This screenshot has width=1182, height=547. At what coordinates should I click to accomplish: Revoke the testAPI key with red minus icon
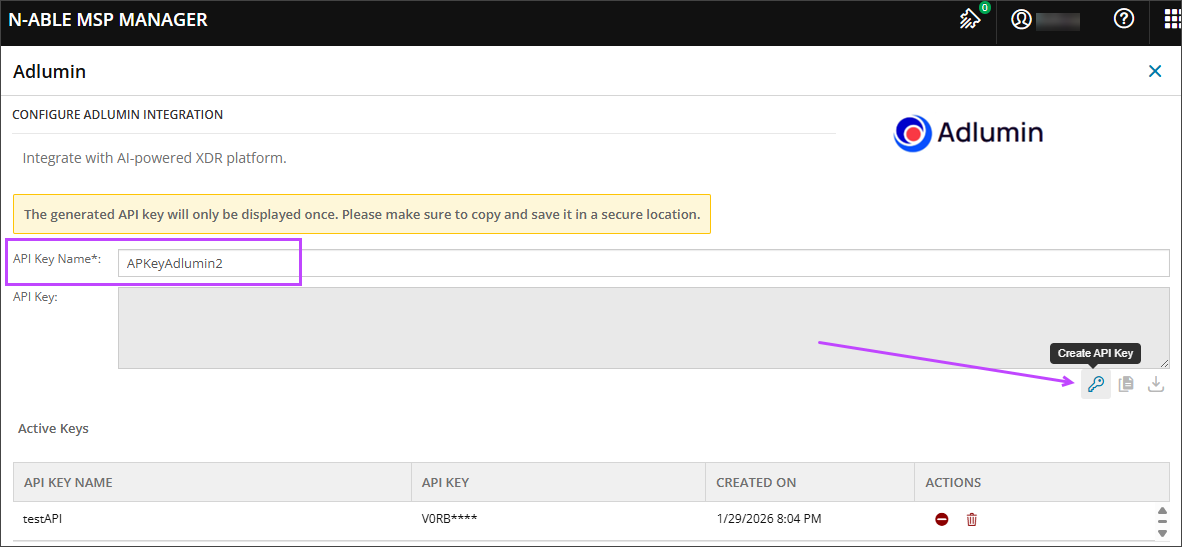click(942, 519)
